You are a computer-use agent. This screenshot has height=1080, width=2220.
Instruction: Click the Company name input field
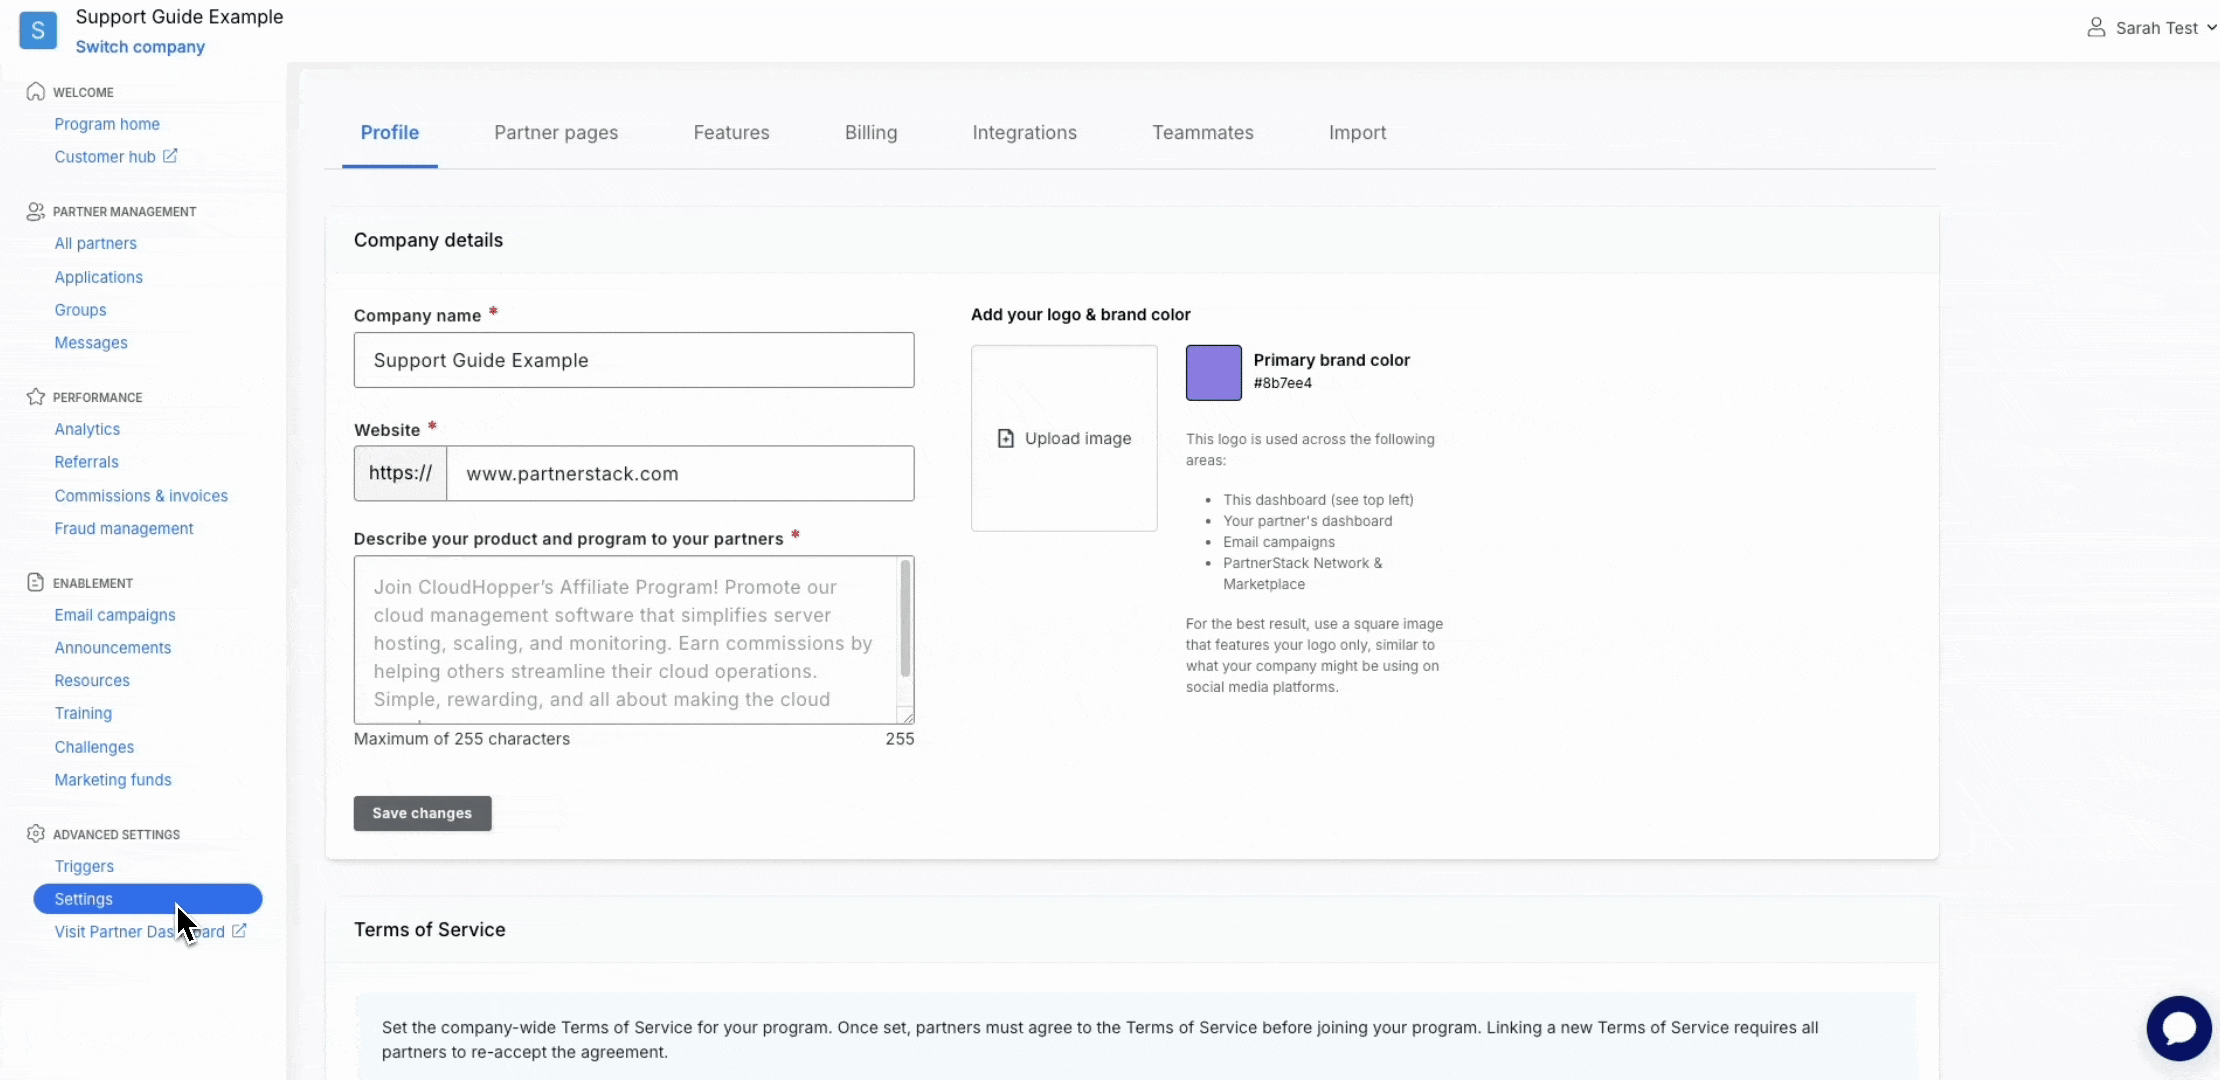pyautogui.click(x=634, y=360)
